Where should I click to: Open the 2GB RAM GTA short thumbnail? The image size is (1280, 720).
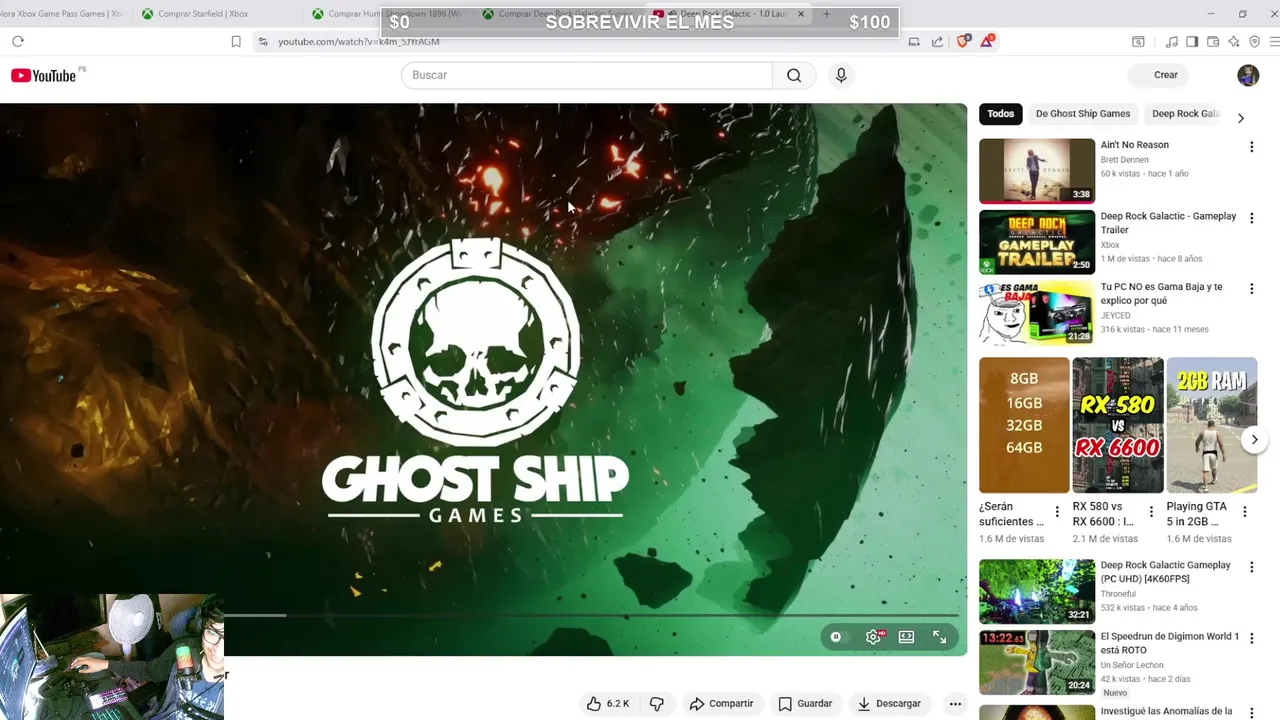point(1212,425)
